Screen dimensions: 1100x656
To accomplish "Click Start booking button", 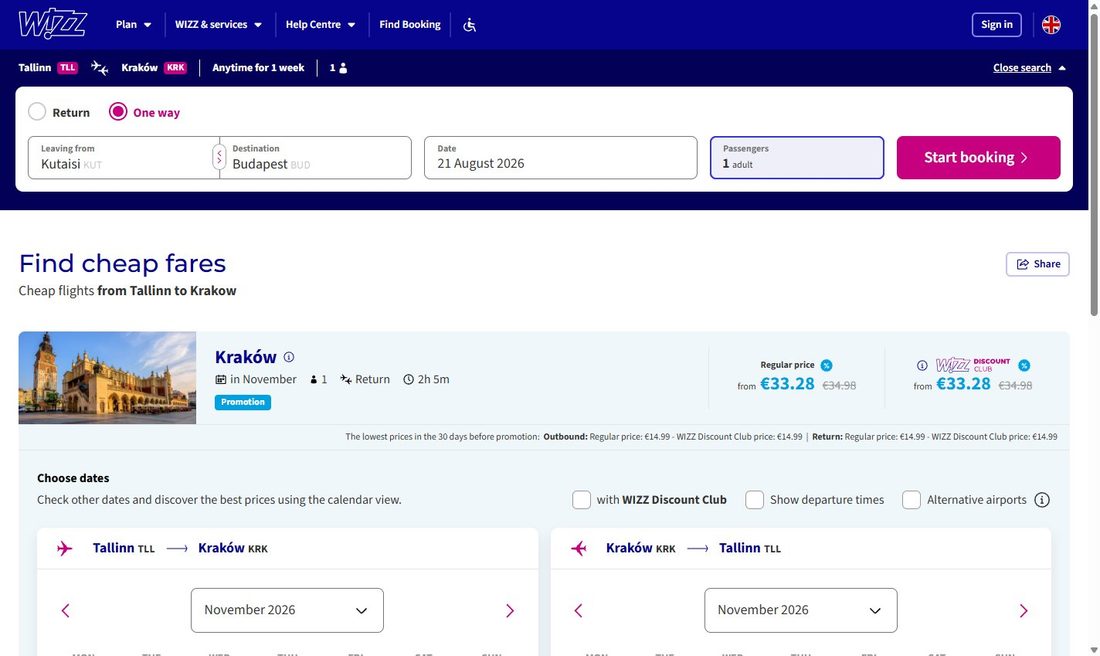I will click(x=978, y=157).
